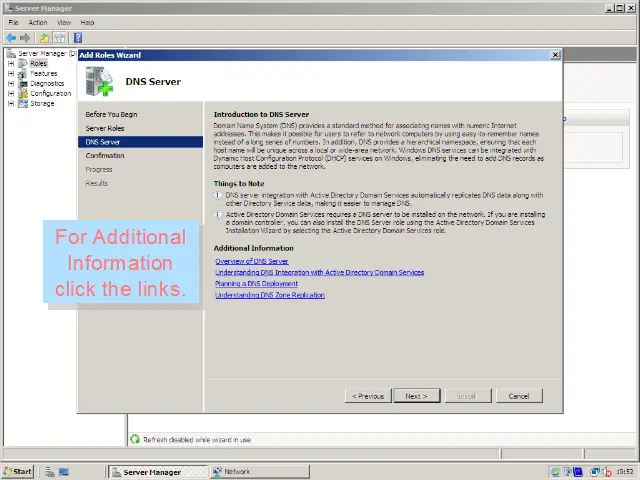Image resolution: width=640 pixels, height=480 pixels.
Task: Expand the Diagnostics tree node
Action: [11, 83]
